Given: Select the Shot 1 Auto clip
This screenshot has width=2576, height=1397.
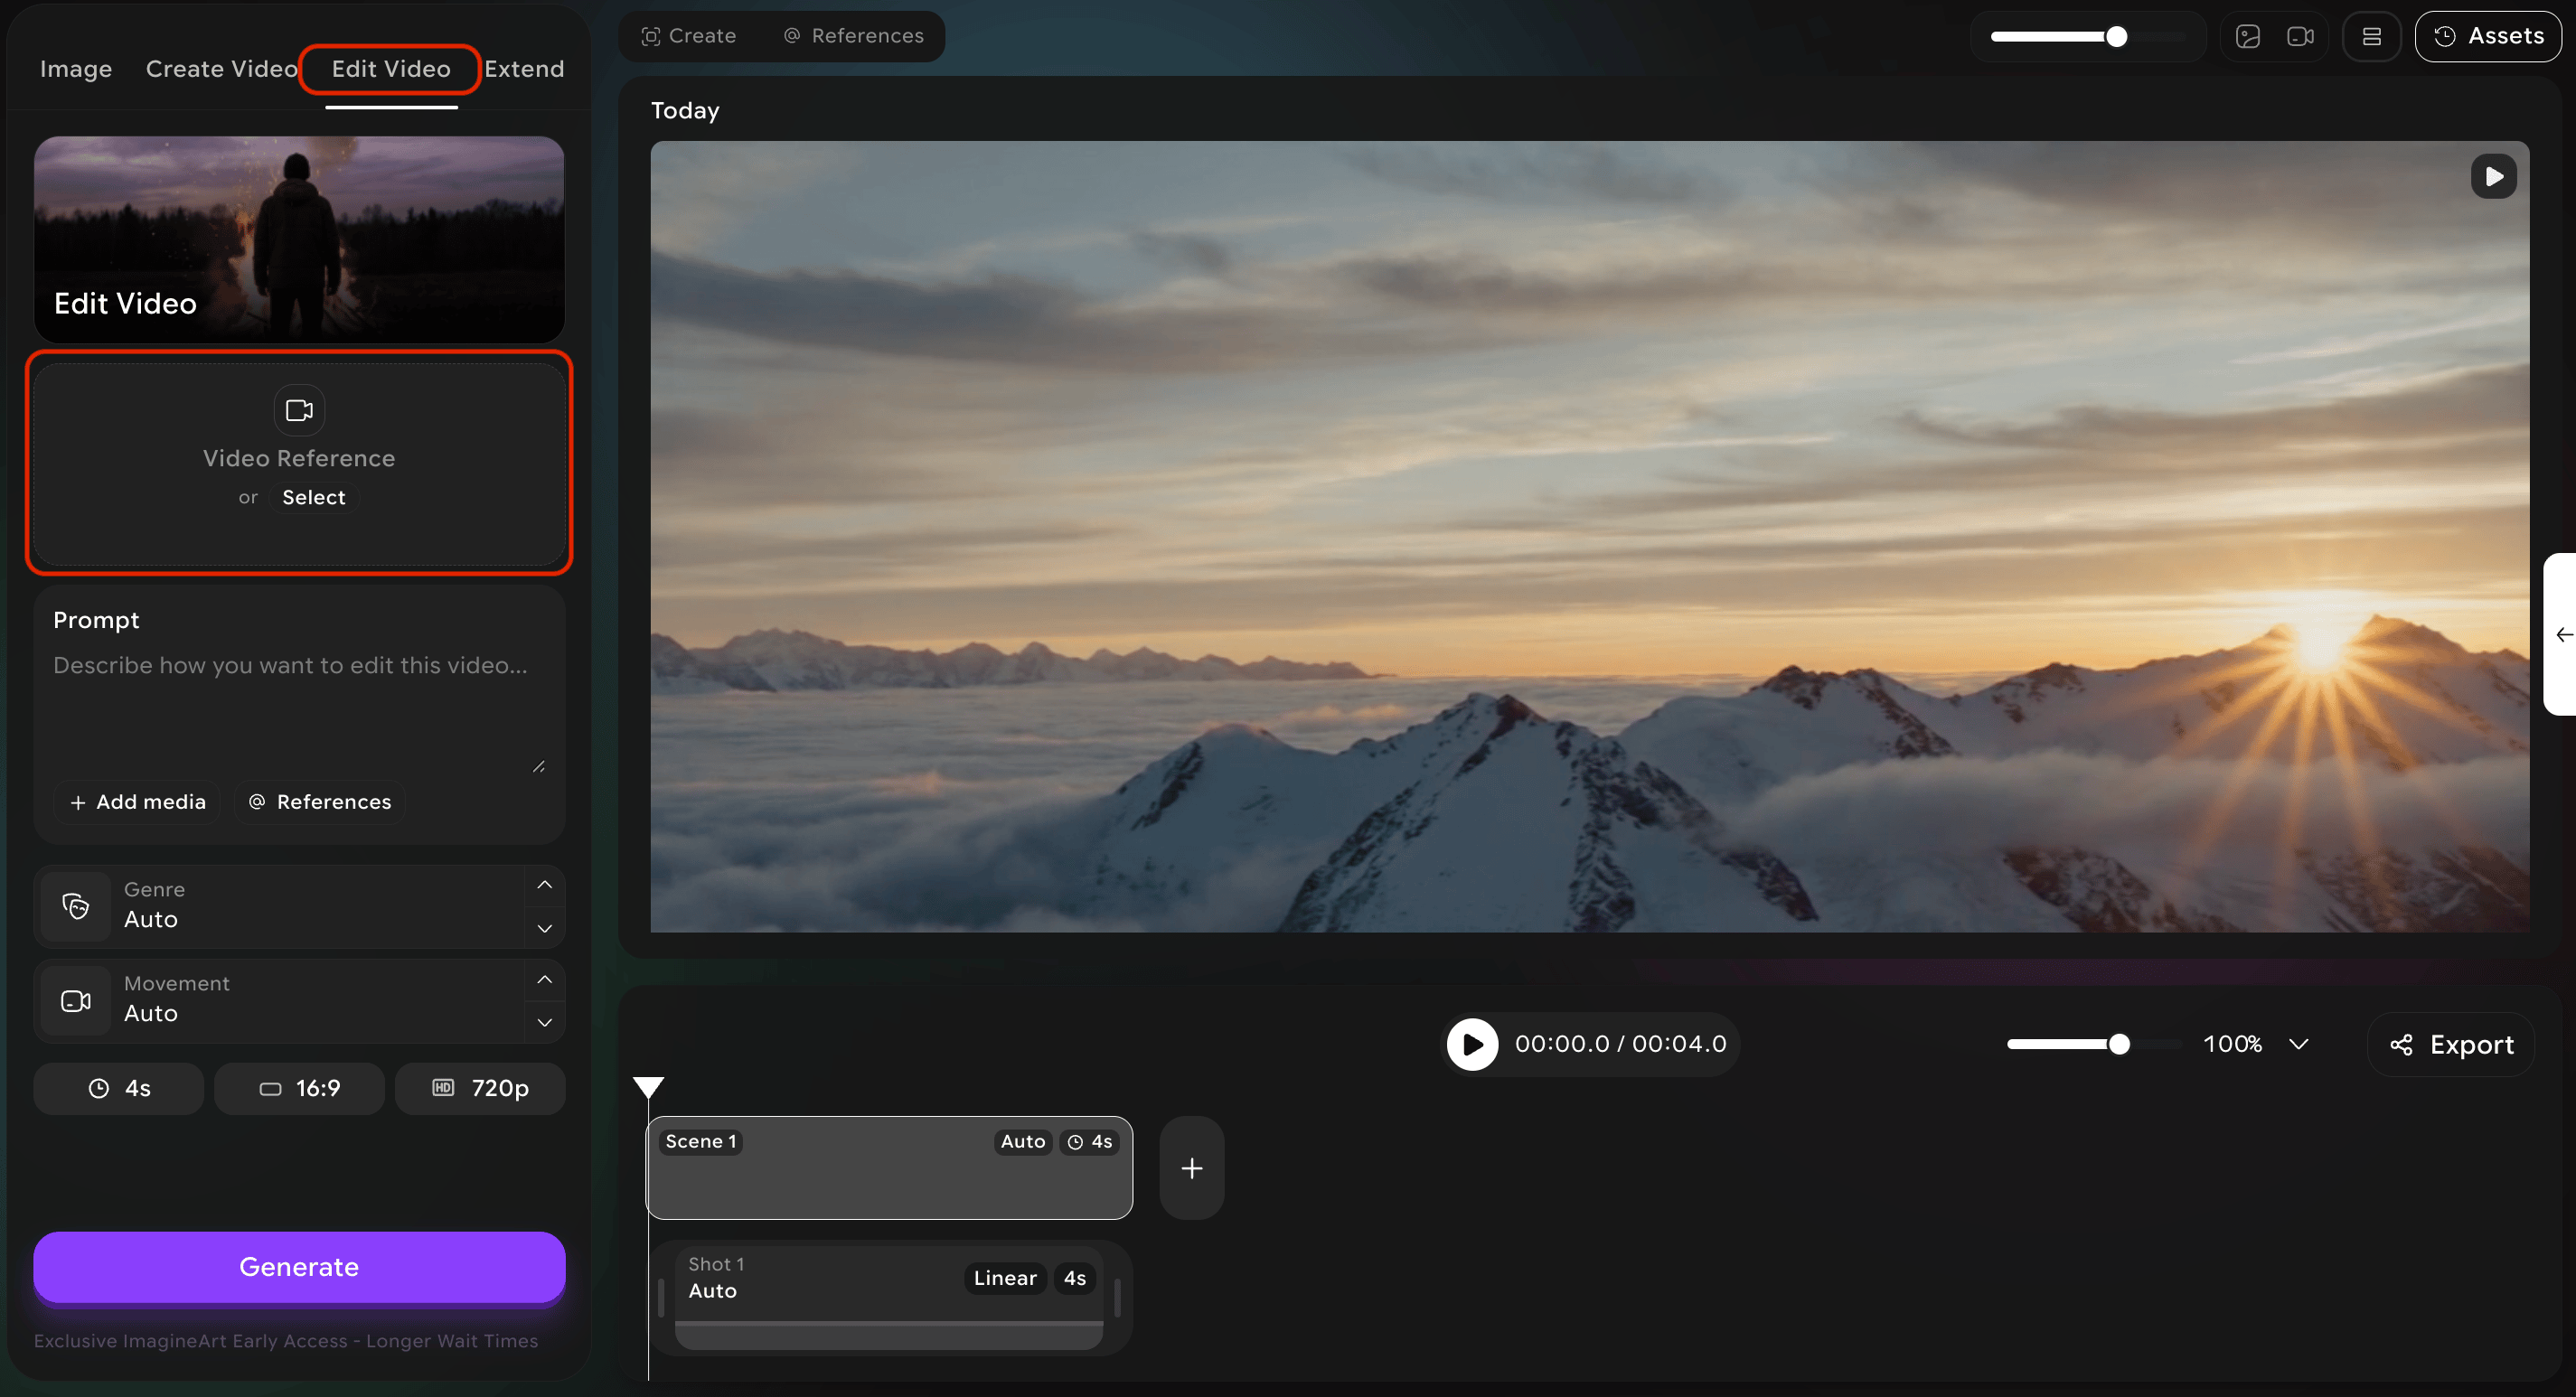Looking at the screenshot, I should pos(889,1297).
